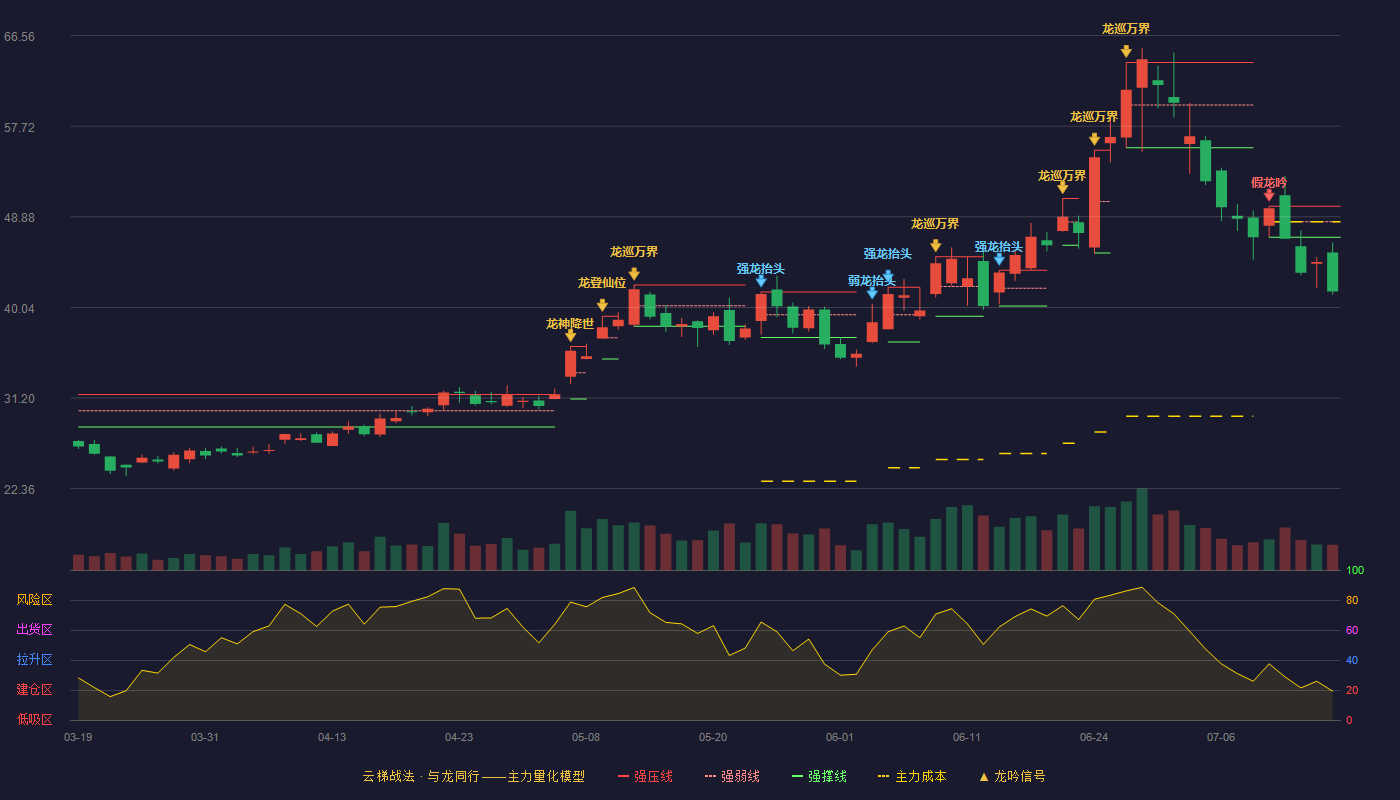Viewport: 1400px width, 800px height.
Task: Click the 57.72 price axis label
Action: click(19, 128)
